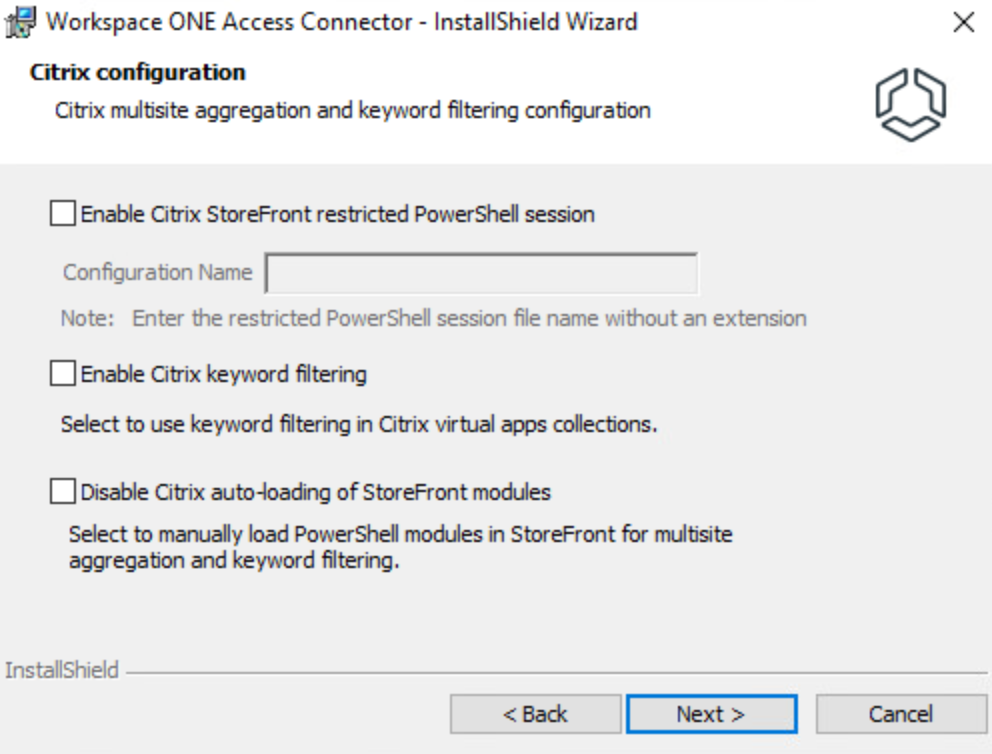Check Disable Citrix auto-loading of StoreFront modules
The height and width of the screenshot is (754, 992).
click(63, 492)
